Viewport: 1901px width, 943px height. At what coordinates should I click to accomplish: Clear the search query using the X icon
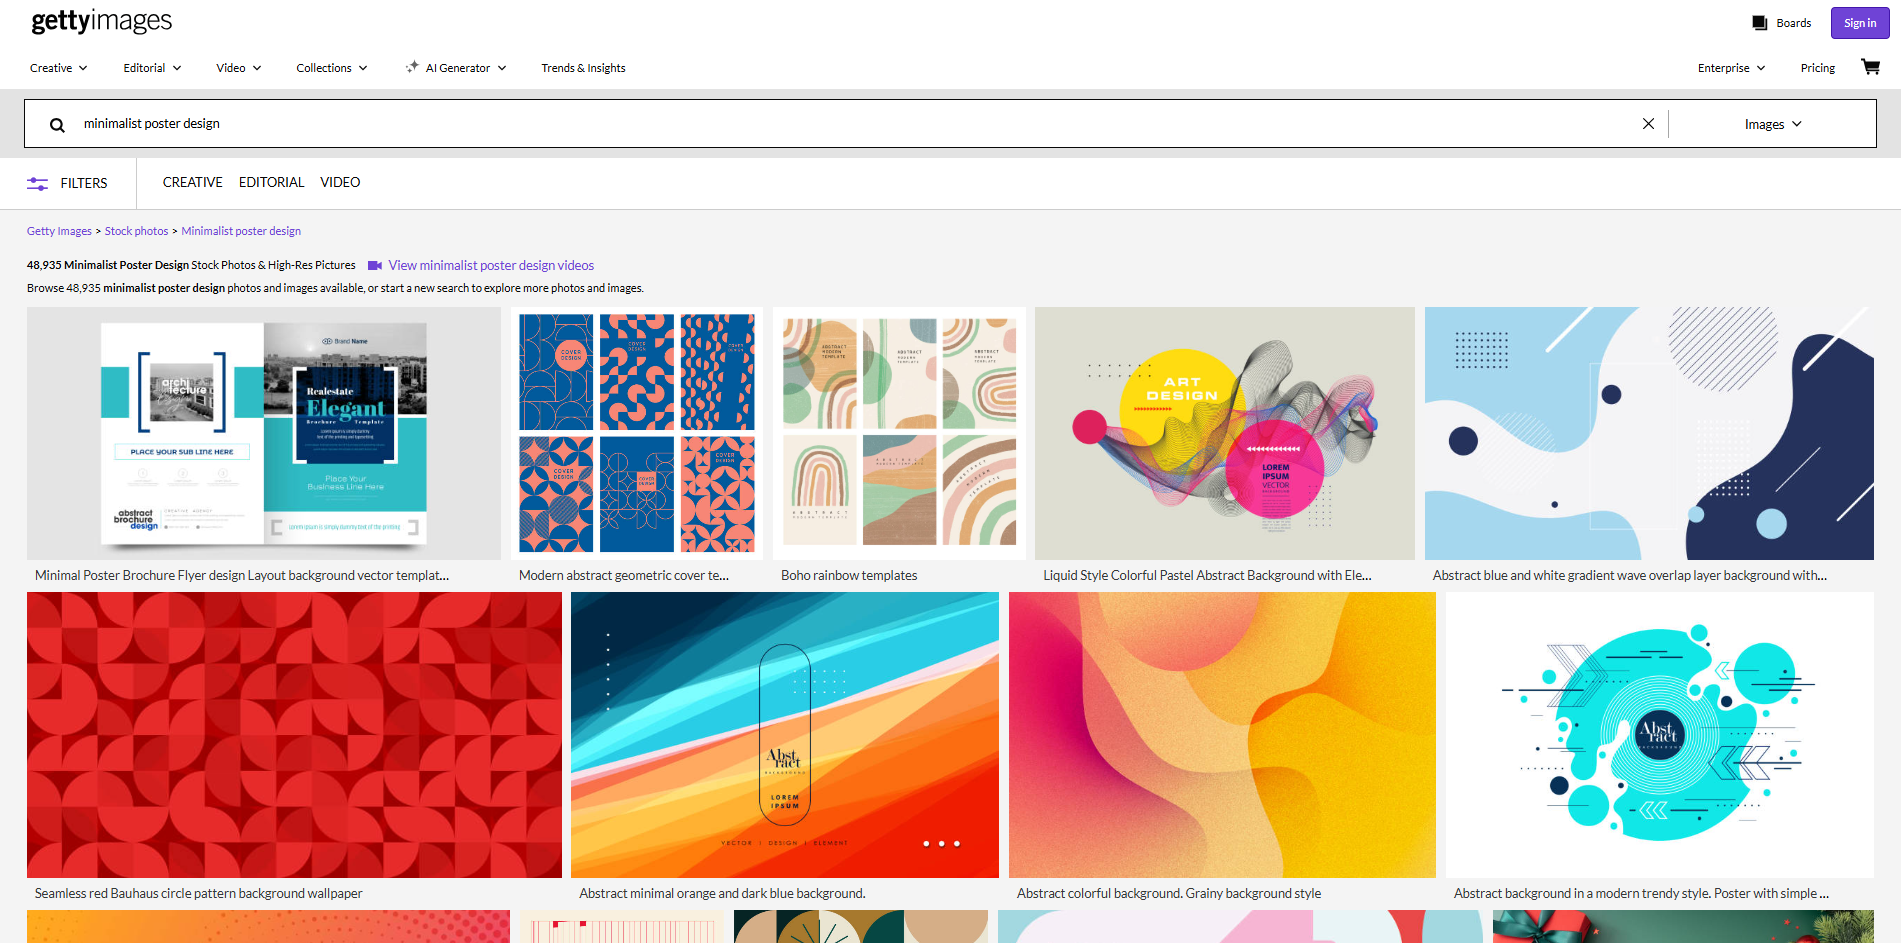[x=1647, y=123]
